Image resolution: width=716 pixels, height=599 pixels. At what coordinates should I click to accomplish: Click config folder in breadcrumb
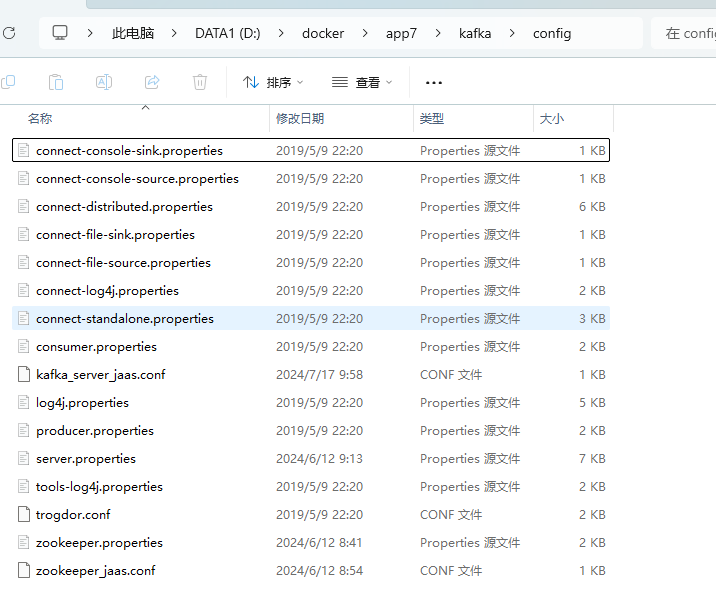point(552,33)
